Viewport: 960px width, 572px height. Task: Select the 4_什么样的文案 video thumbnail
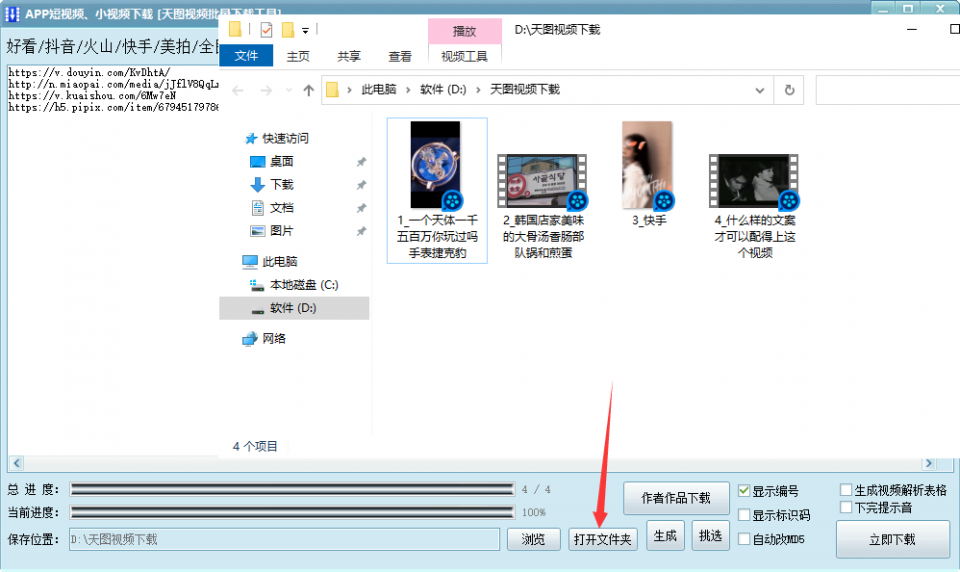(x=754, y=181)
